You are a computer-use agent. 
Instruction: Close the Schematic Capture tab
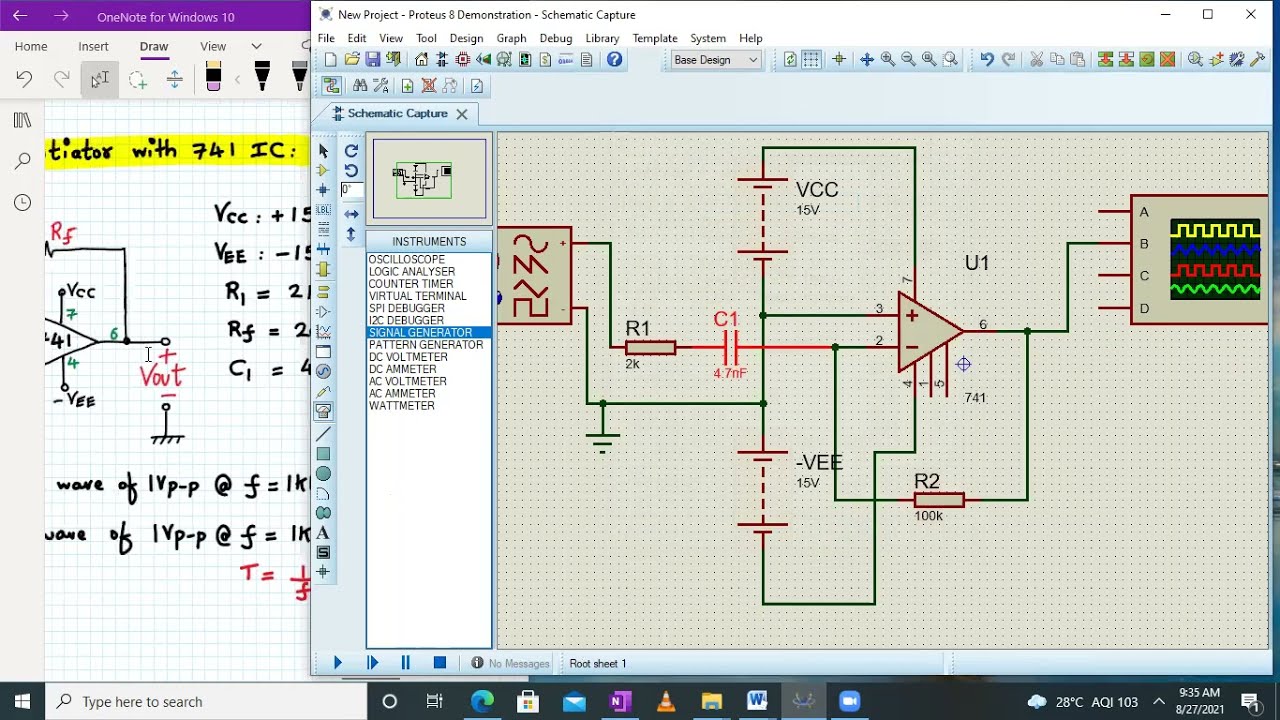pos(462,114)
